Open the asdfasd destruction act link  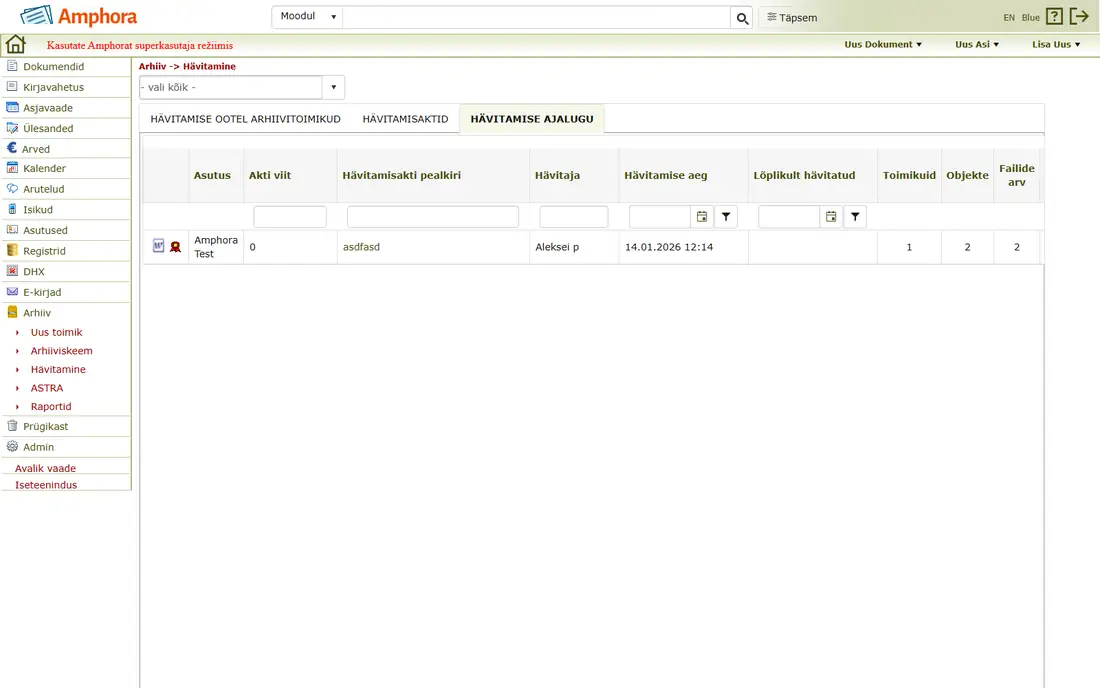(x=361, y=247)
